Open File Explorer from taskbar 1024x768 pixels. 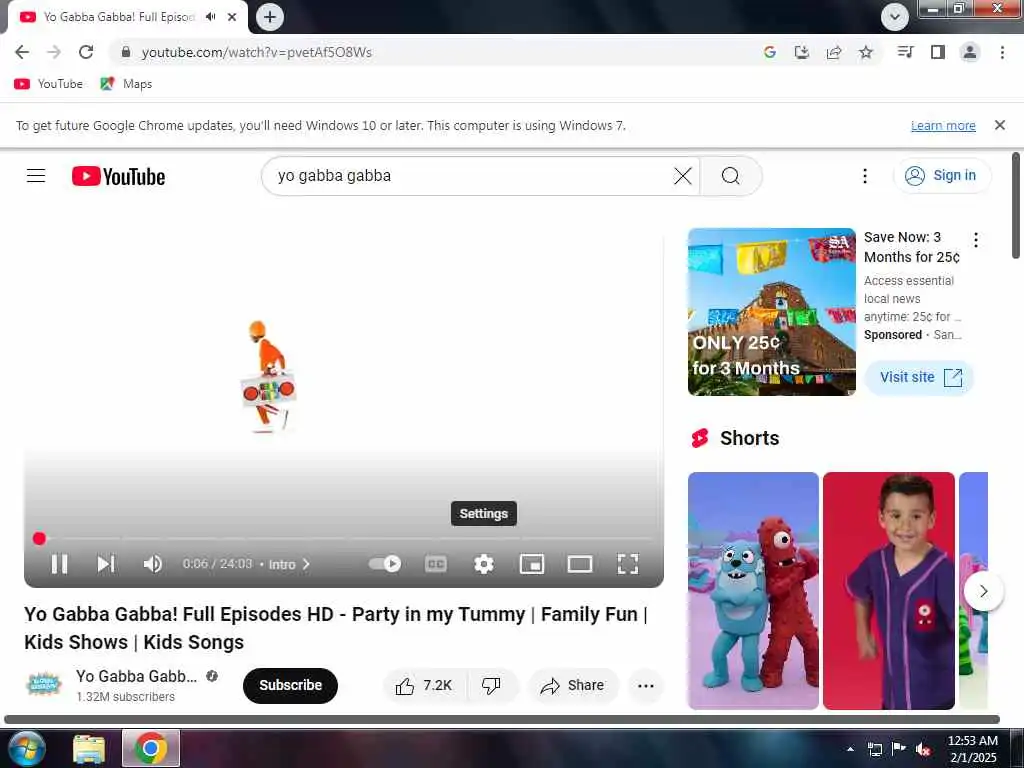pos(89,749)
